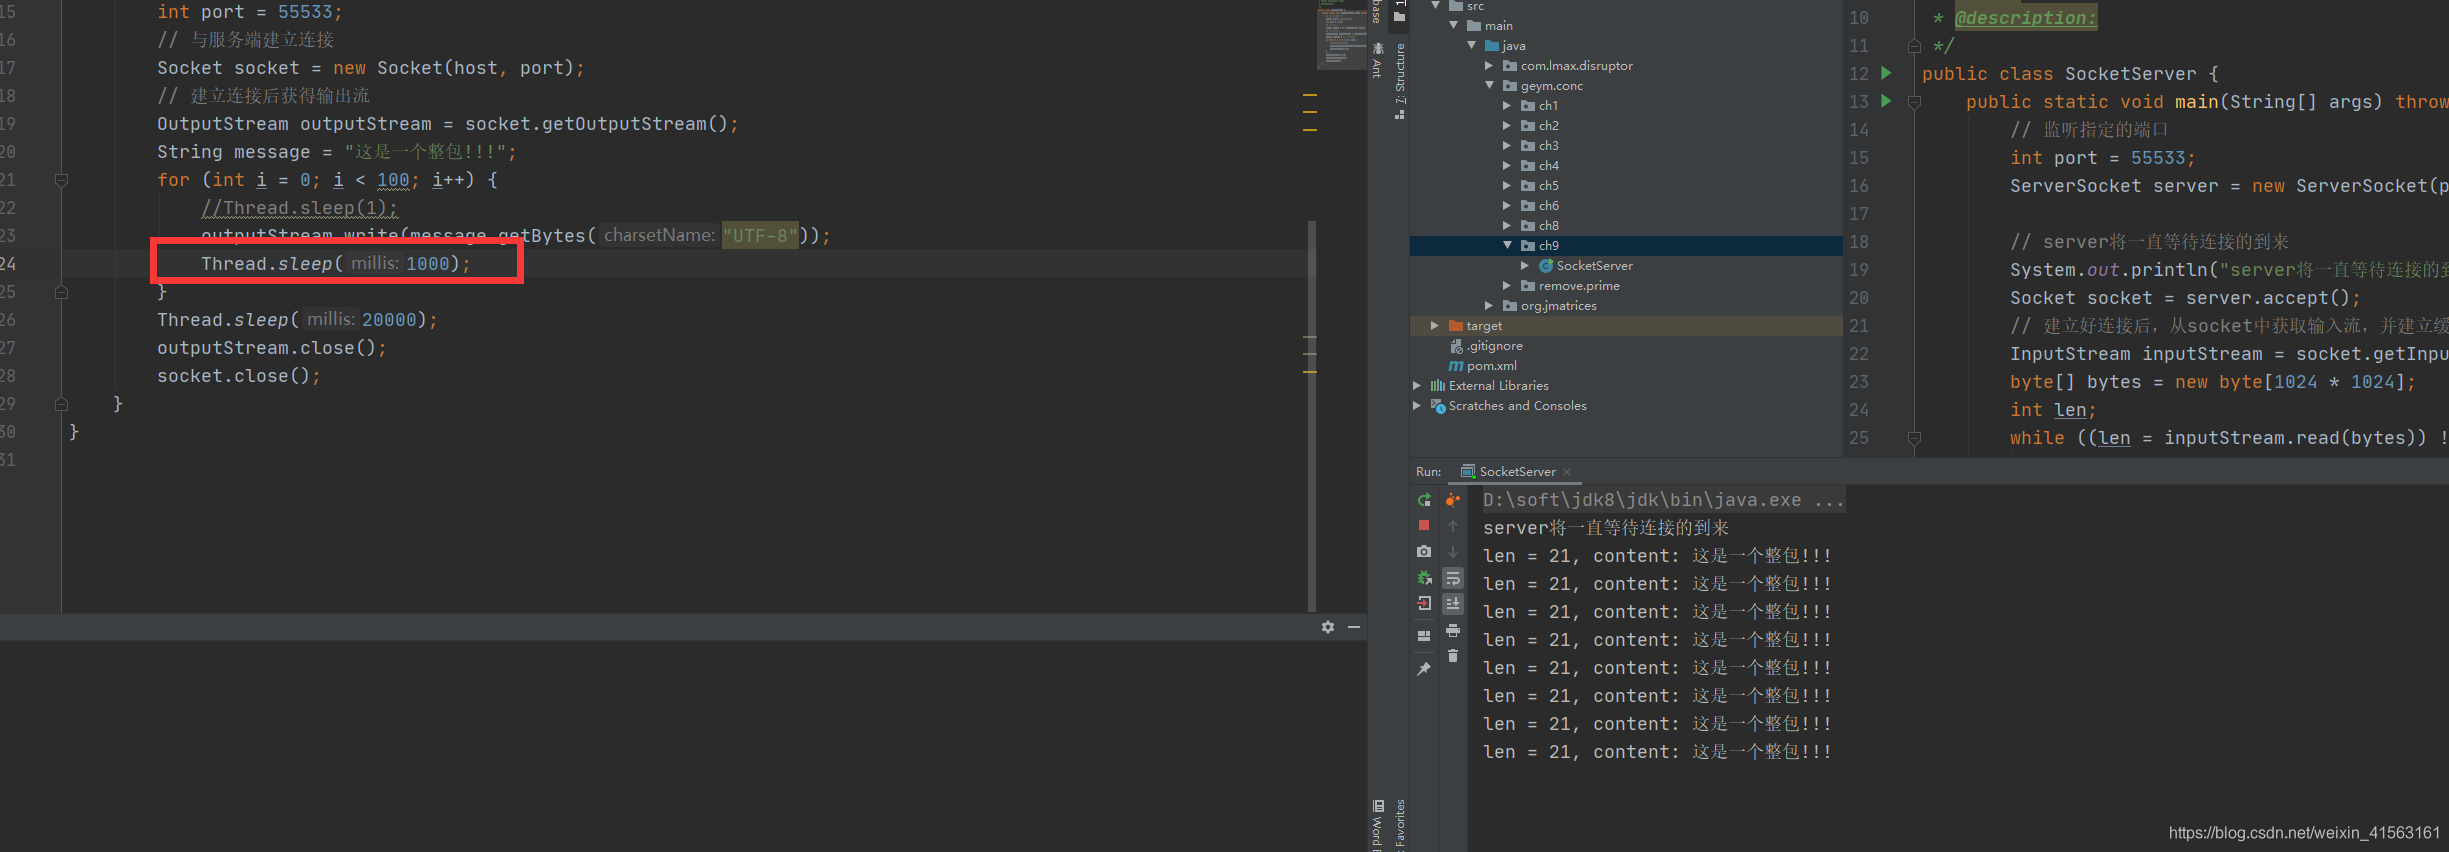Click the client editor vertical scrollbar
Image resolution: width=2449 pixels, height=852 pixels.
click(x=1312, y=415)
